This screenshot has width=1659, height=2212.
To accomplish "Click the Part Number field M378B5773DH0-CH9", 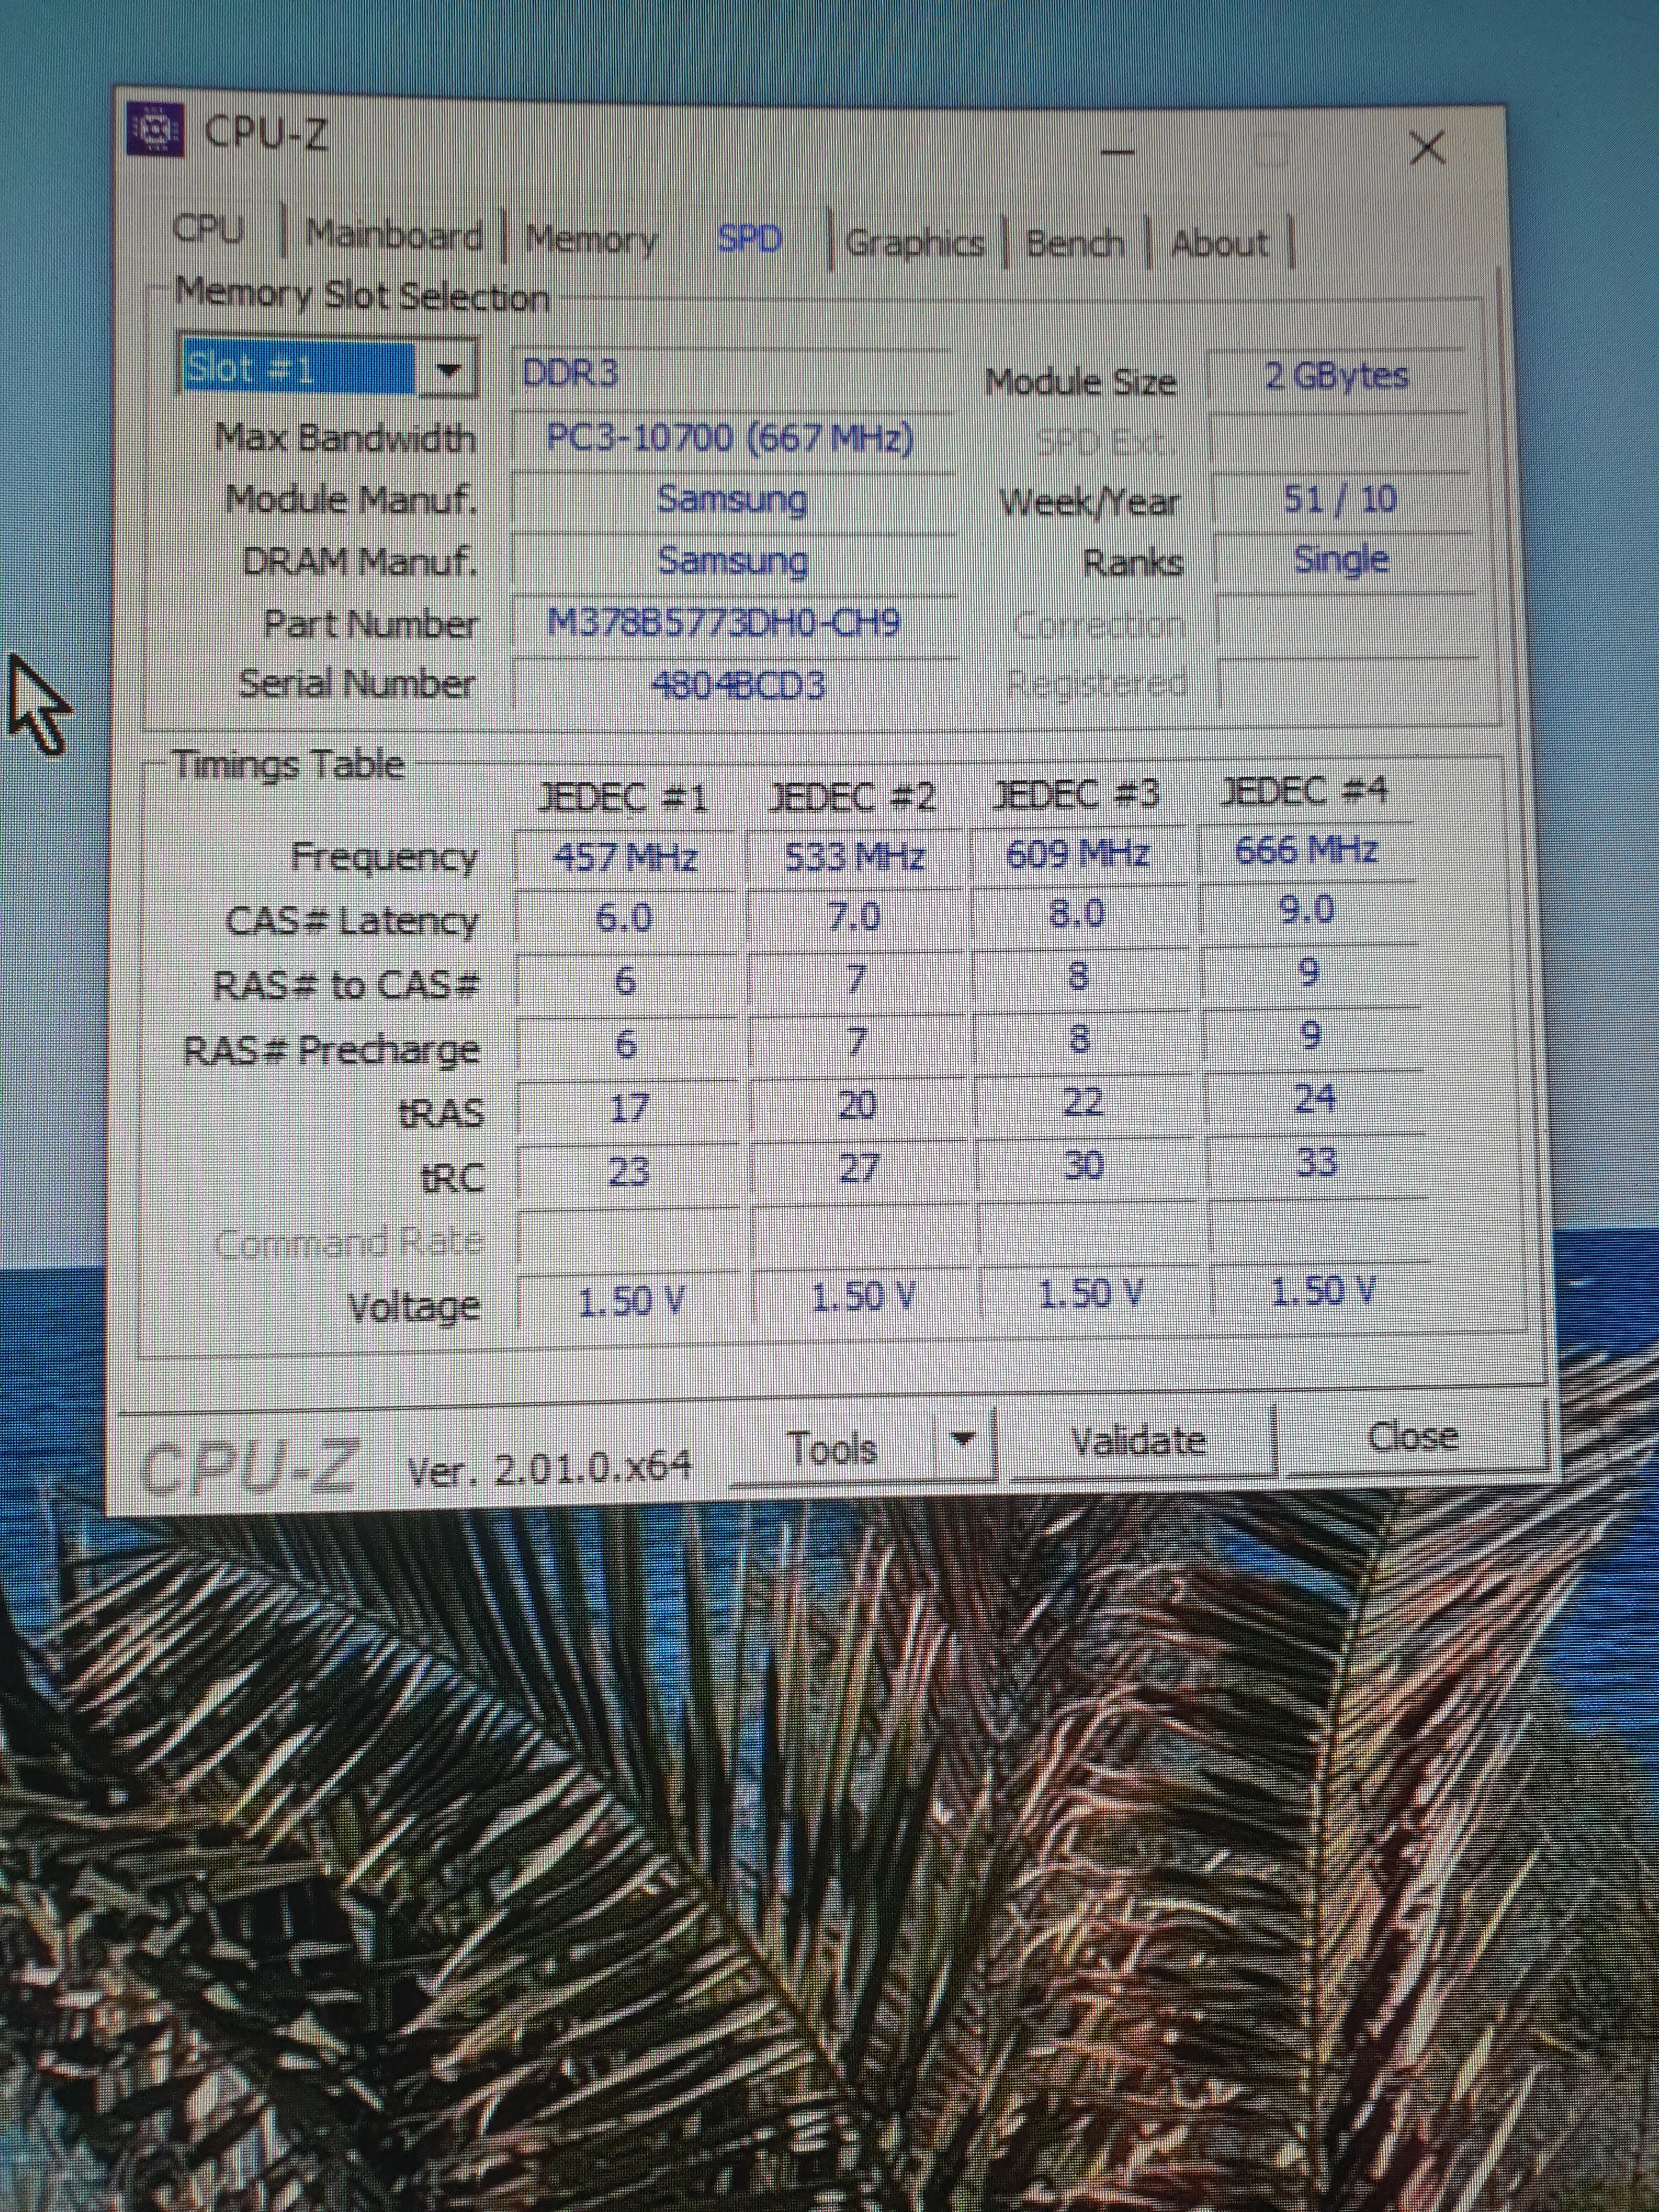I will [x=724, y=624].
